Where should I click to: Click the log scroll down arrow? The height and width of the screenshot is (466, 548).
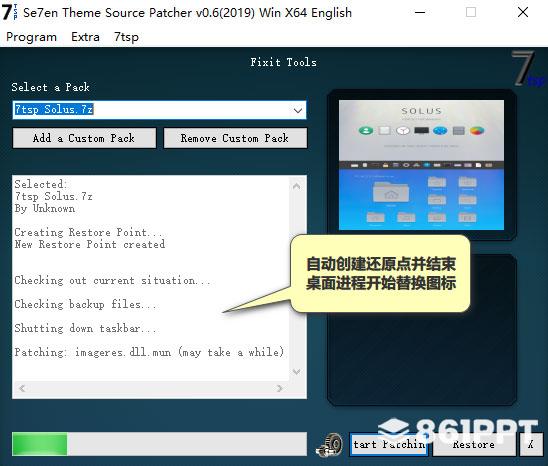coord(296,371)
